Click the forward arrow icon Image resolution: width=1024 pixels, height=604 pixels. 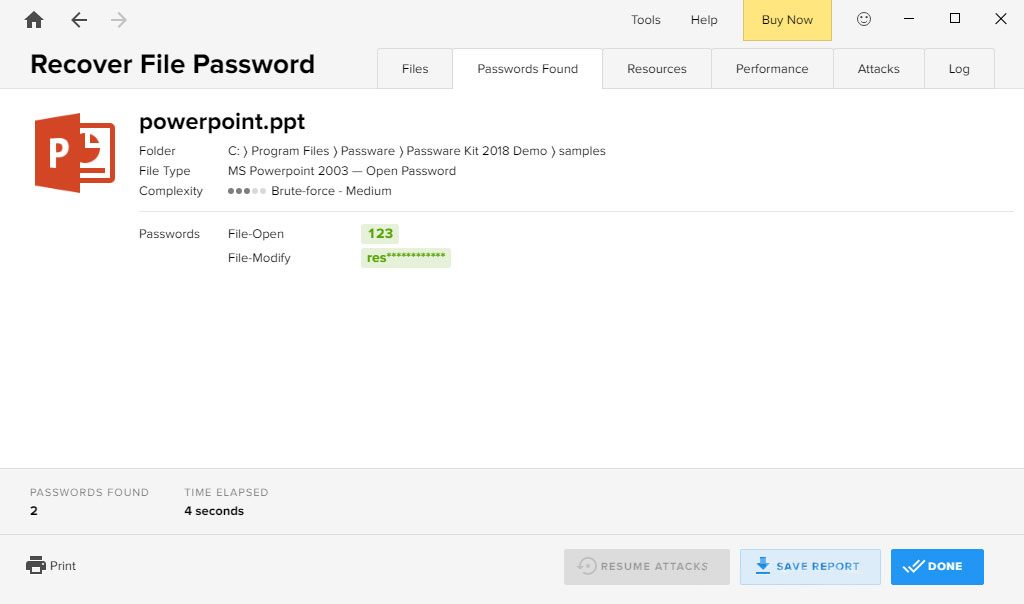pos(119,20)
